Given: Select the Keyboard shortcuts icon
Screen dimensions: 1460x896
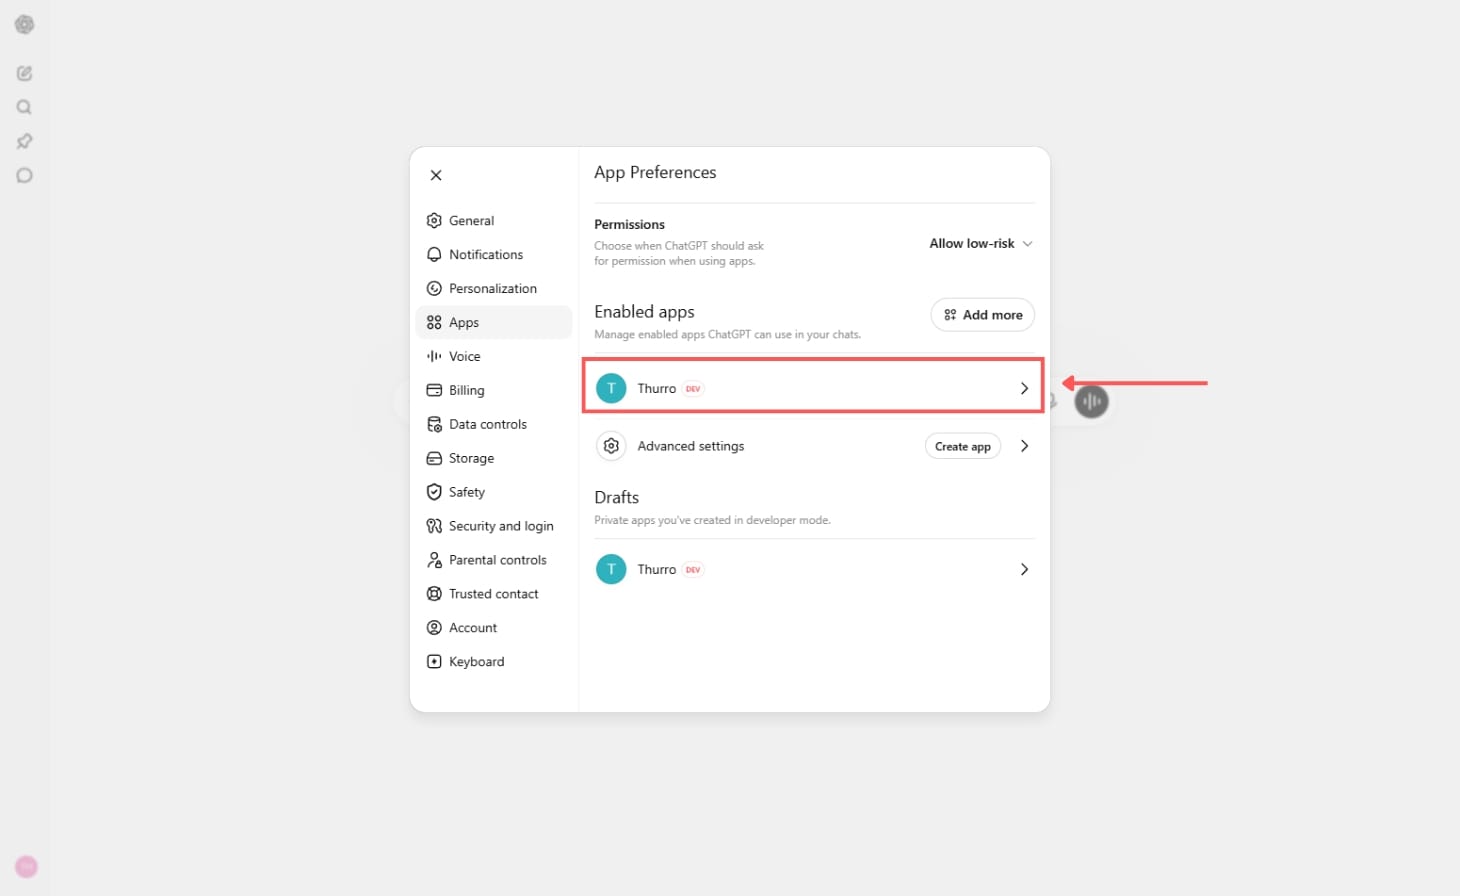Looking at the screenshot, I should pos(434,662).
